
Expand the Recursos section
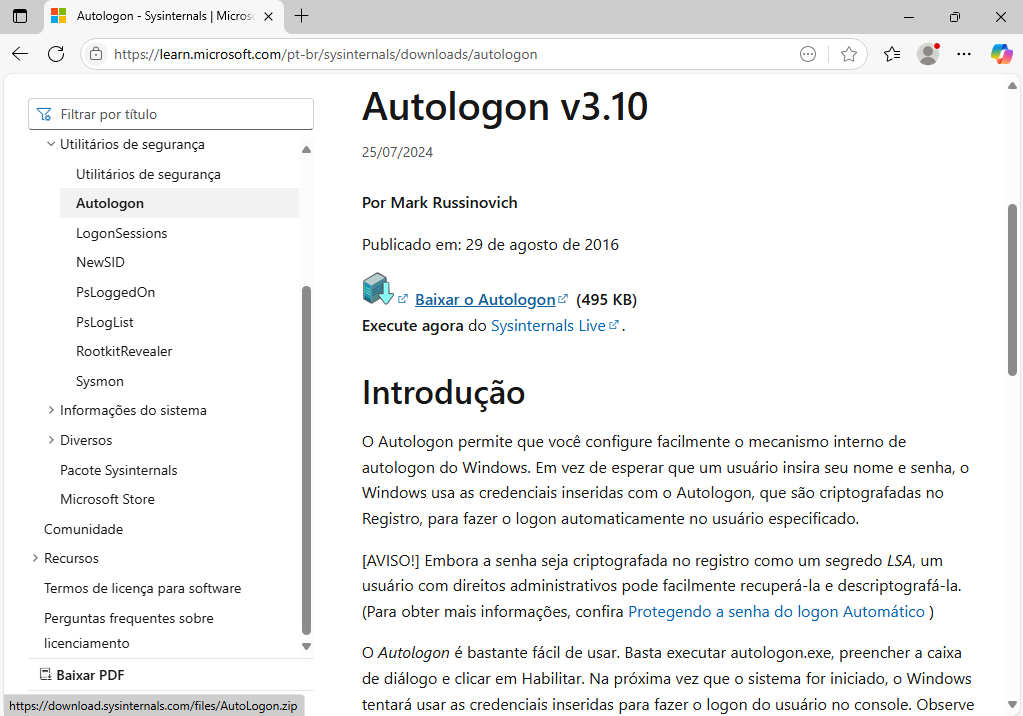35,558
